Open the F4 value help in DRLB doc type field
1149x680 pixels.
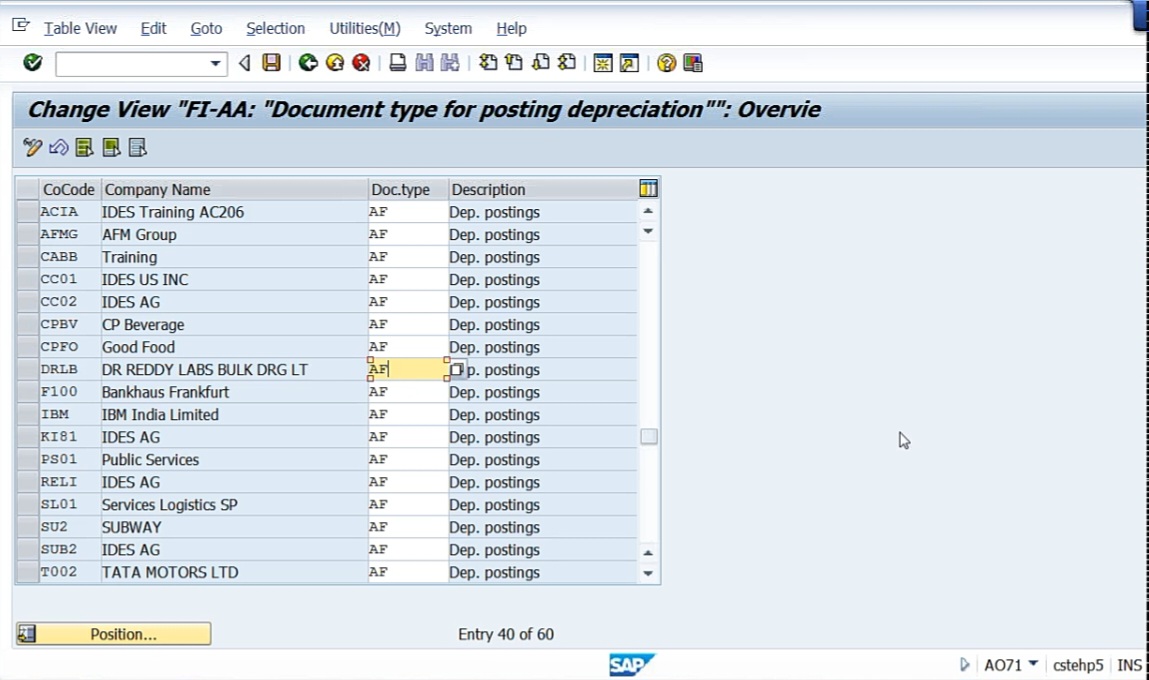(456, 369)
